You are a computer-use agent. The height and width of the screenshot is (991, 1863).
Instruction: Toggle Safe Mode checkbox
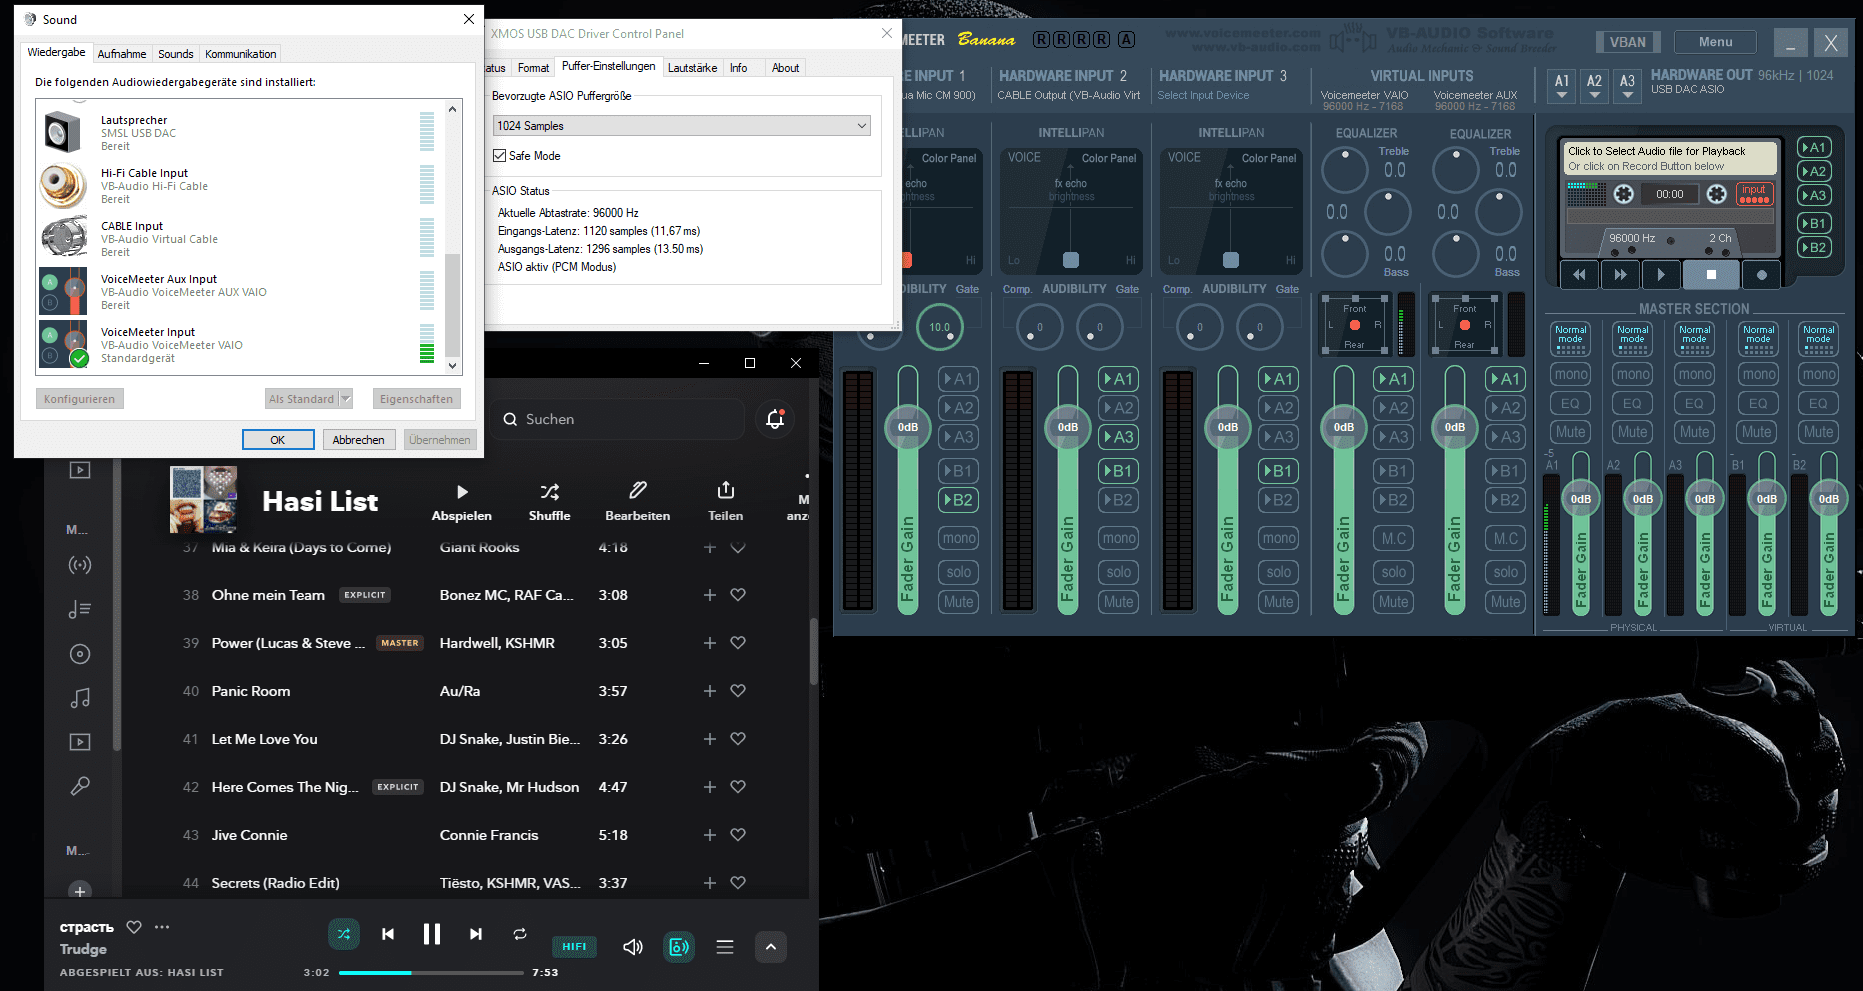[x=500, y=156]
